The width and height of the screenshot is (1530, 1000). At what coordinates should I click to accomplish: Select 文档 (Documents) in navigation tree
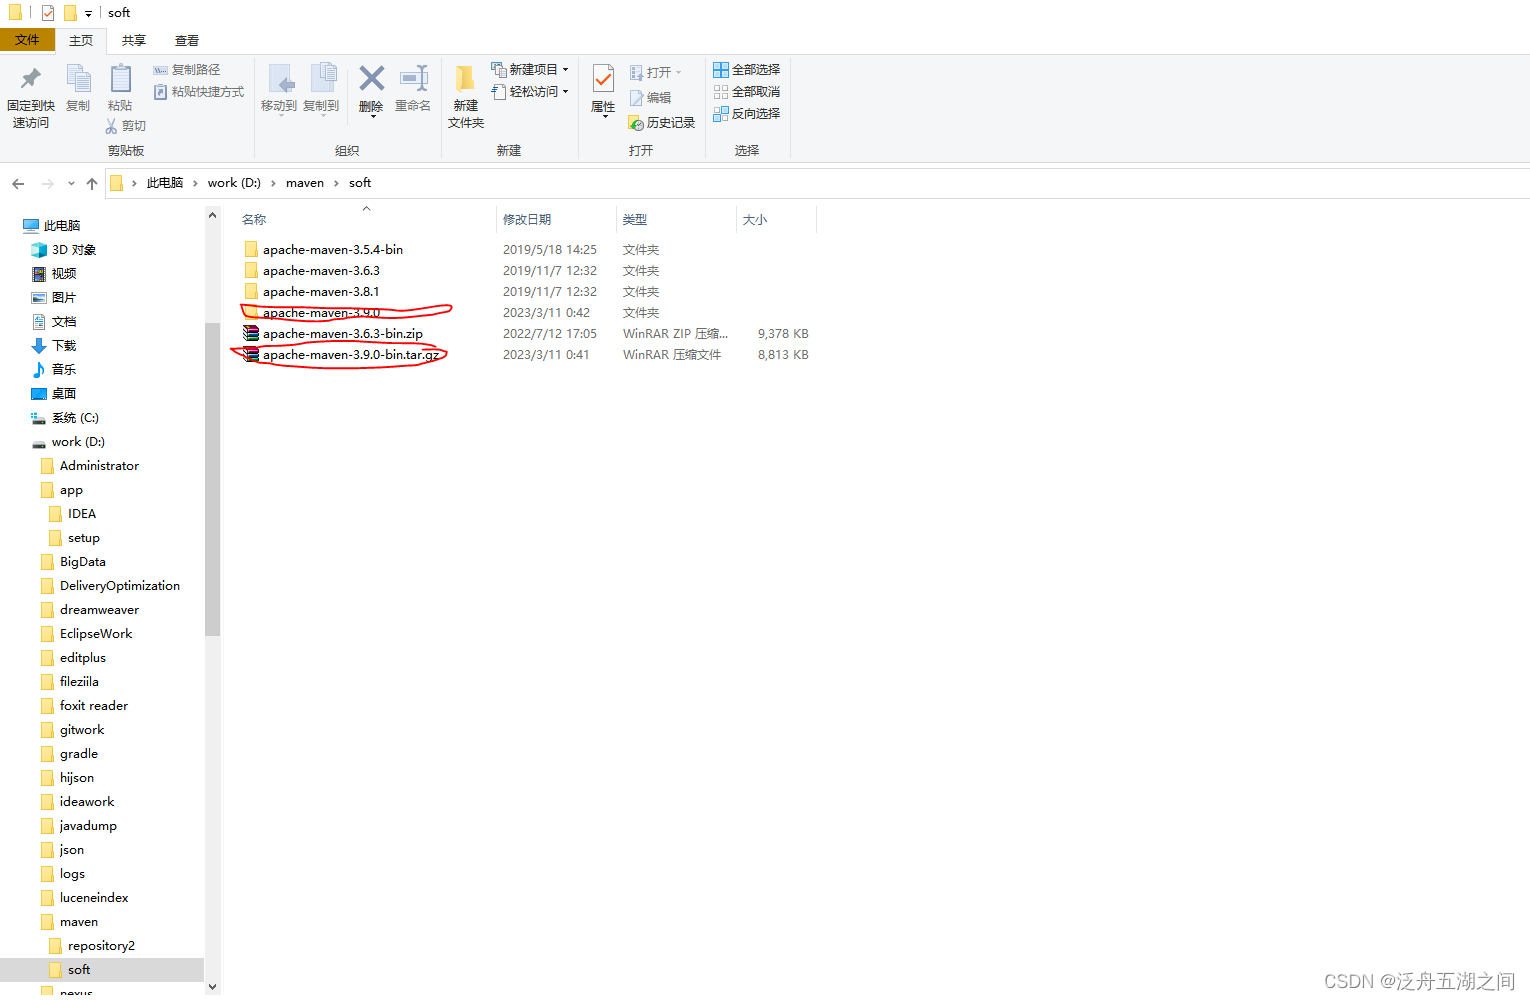pos(64,322)
